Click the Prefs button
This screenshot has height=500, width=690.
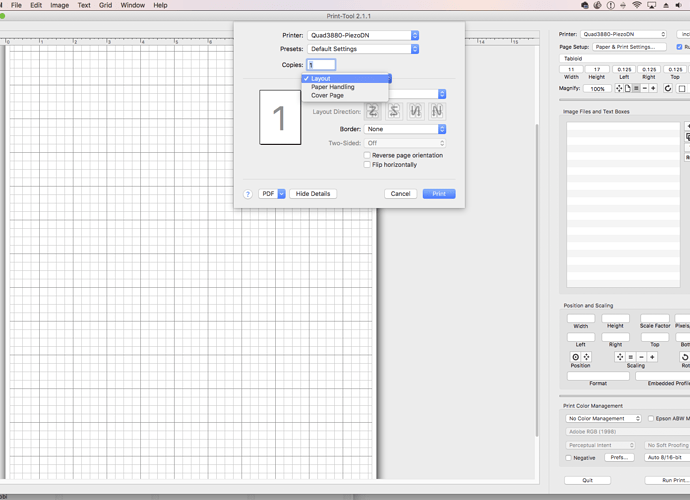coord(619,457)
